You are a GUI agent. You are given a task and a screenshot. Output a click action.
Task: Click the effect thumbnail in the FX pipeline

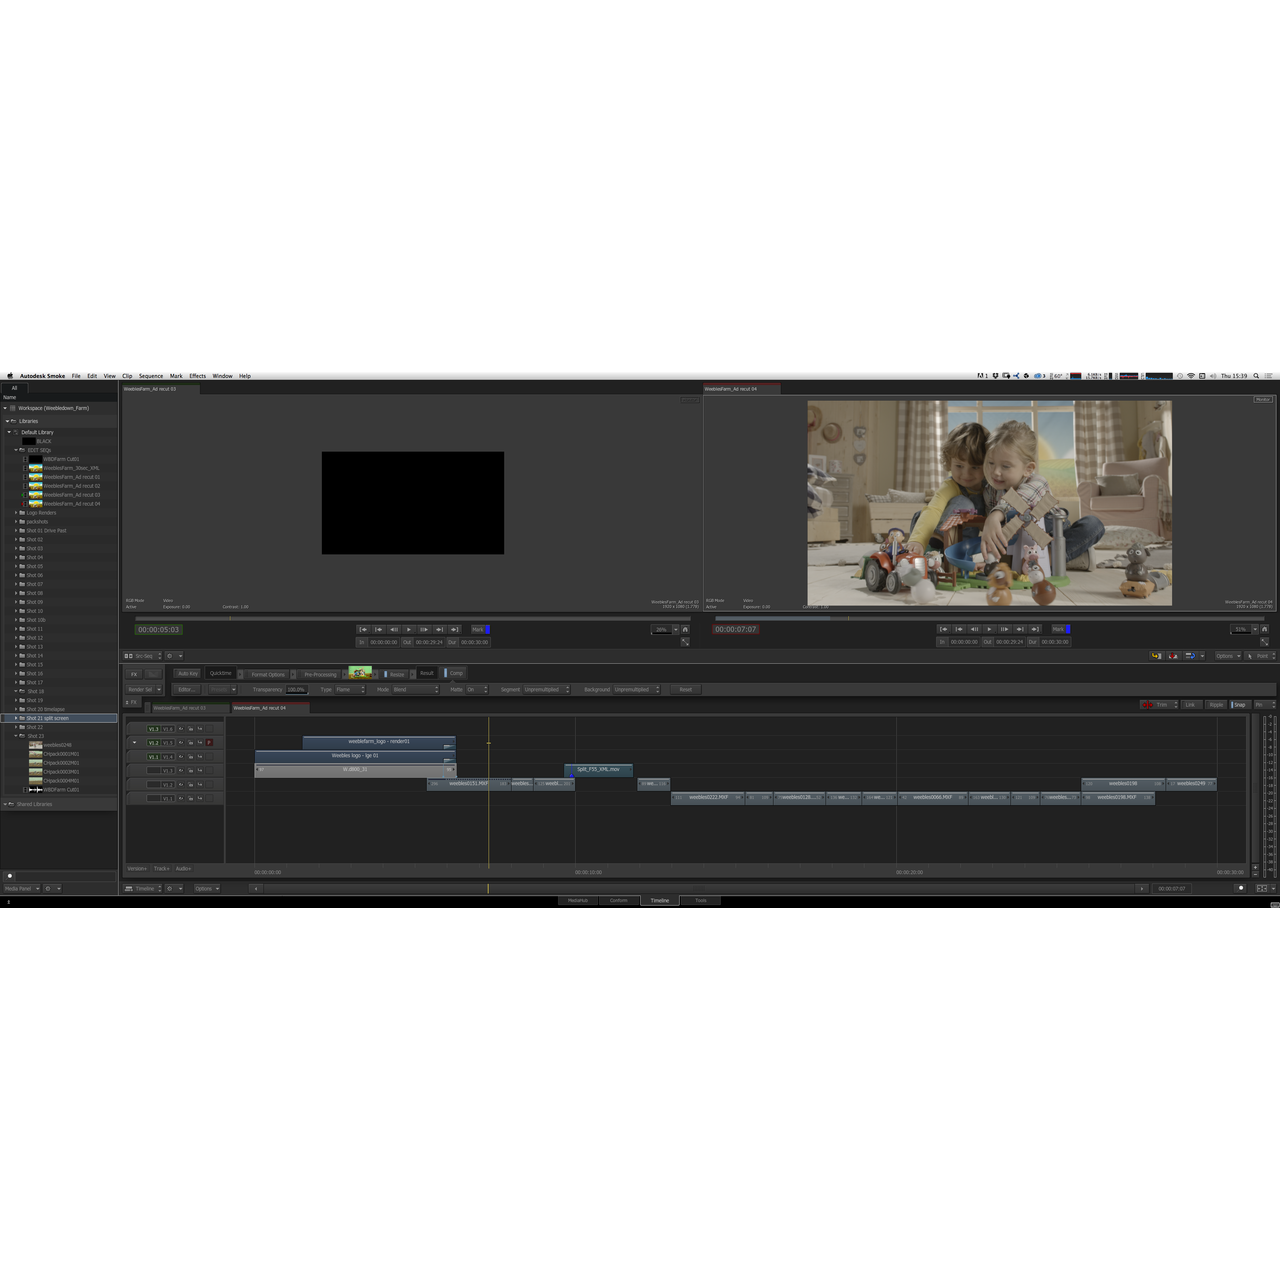coord(360,673)
